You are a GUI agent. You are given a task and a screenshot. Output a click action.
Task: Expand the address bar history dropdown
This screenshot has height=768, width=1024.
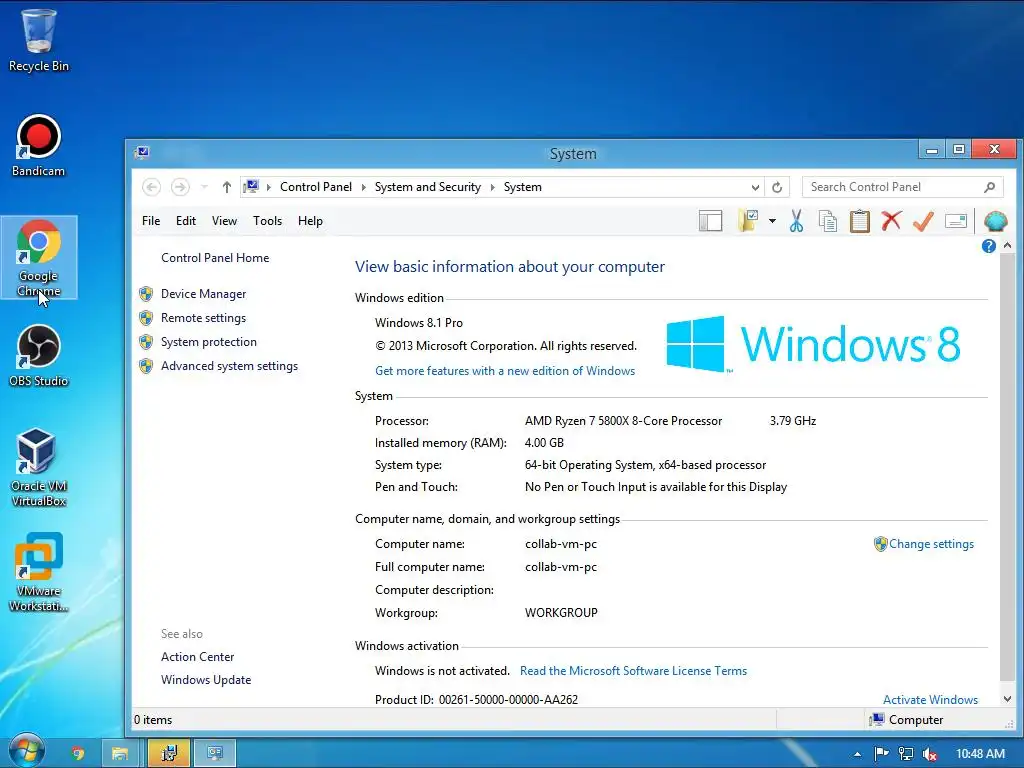(x=756, y=187)
